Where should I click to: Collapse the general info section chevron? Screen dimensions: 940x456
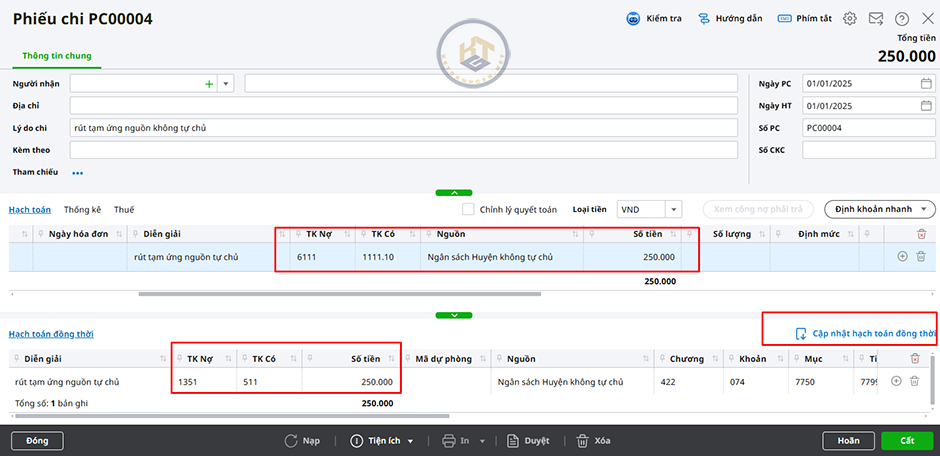[454, 192]
